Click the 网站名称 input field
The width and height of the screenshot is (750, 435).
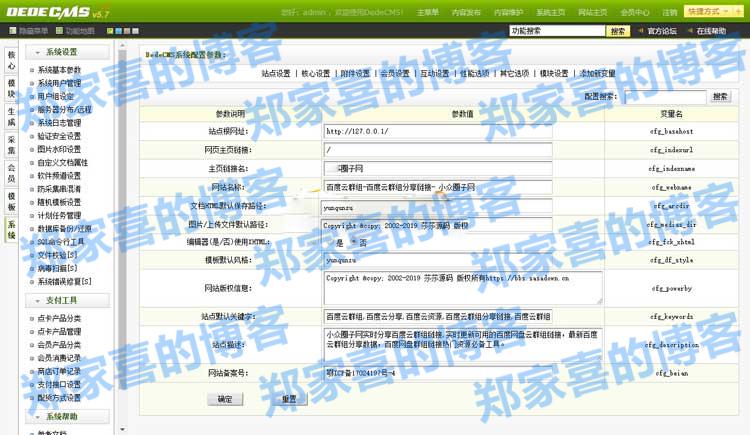pos(438,187)
